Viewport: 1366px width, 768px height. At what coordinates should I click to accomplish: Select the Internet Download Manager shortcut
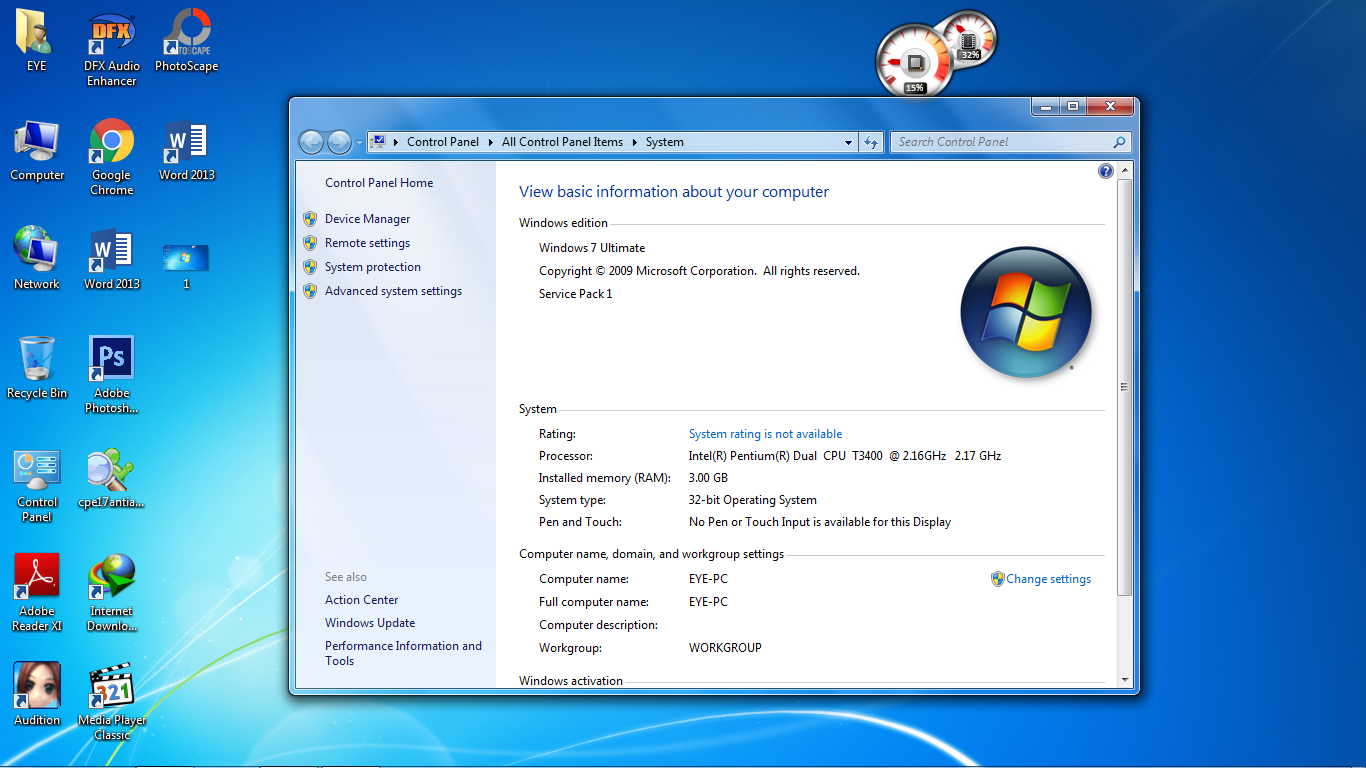pos(111,593)
